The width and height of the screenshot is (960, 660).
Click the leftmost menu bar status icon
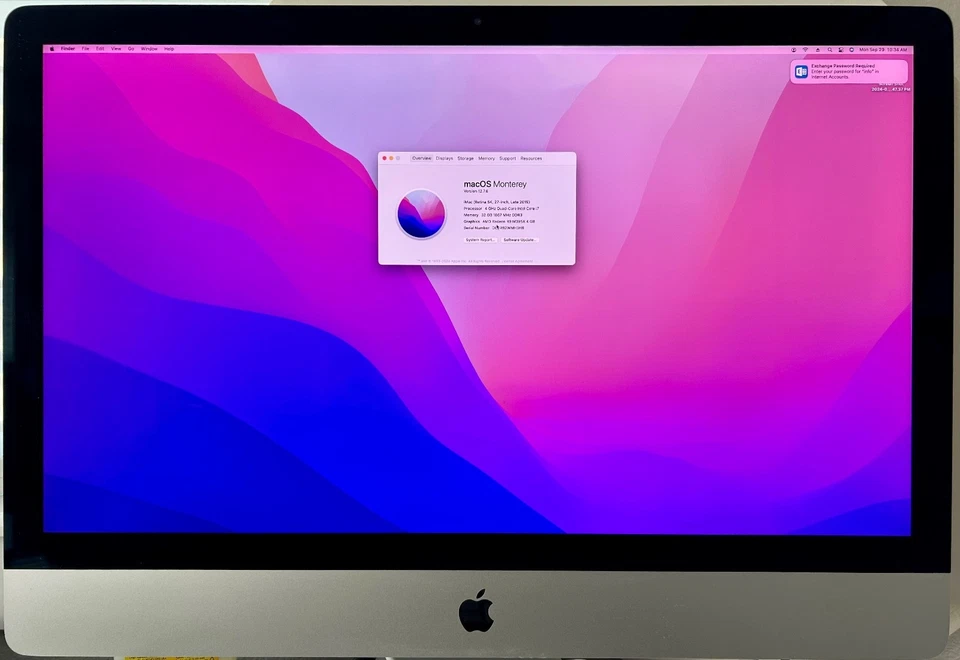(793, 48)
